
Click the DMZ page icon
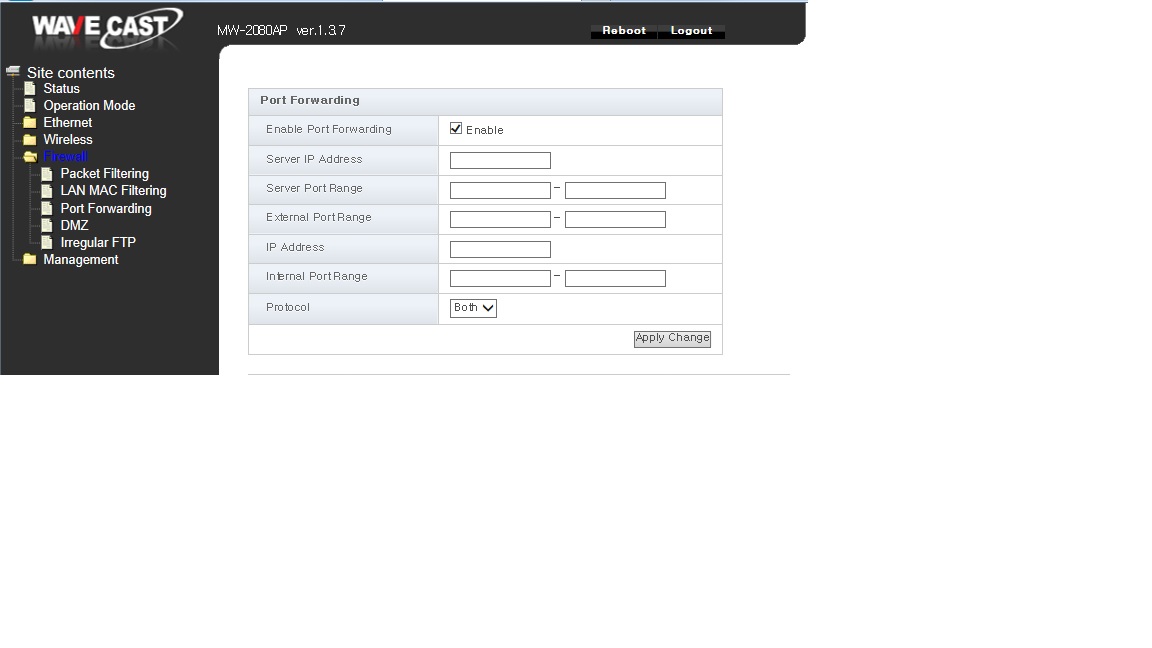(x=47, y=225)
